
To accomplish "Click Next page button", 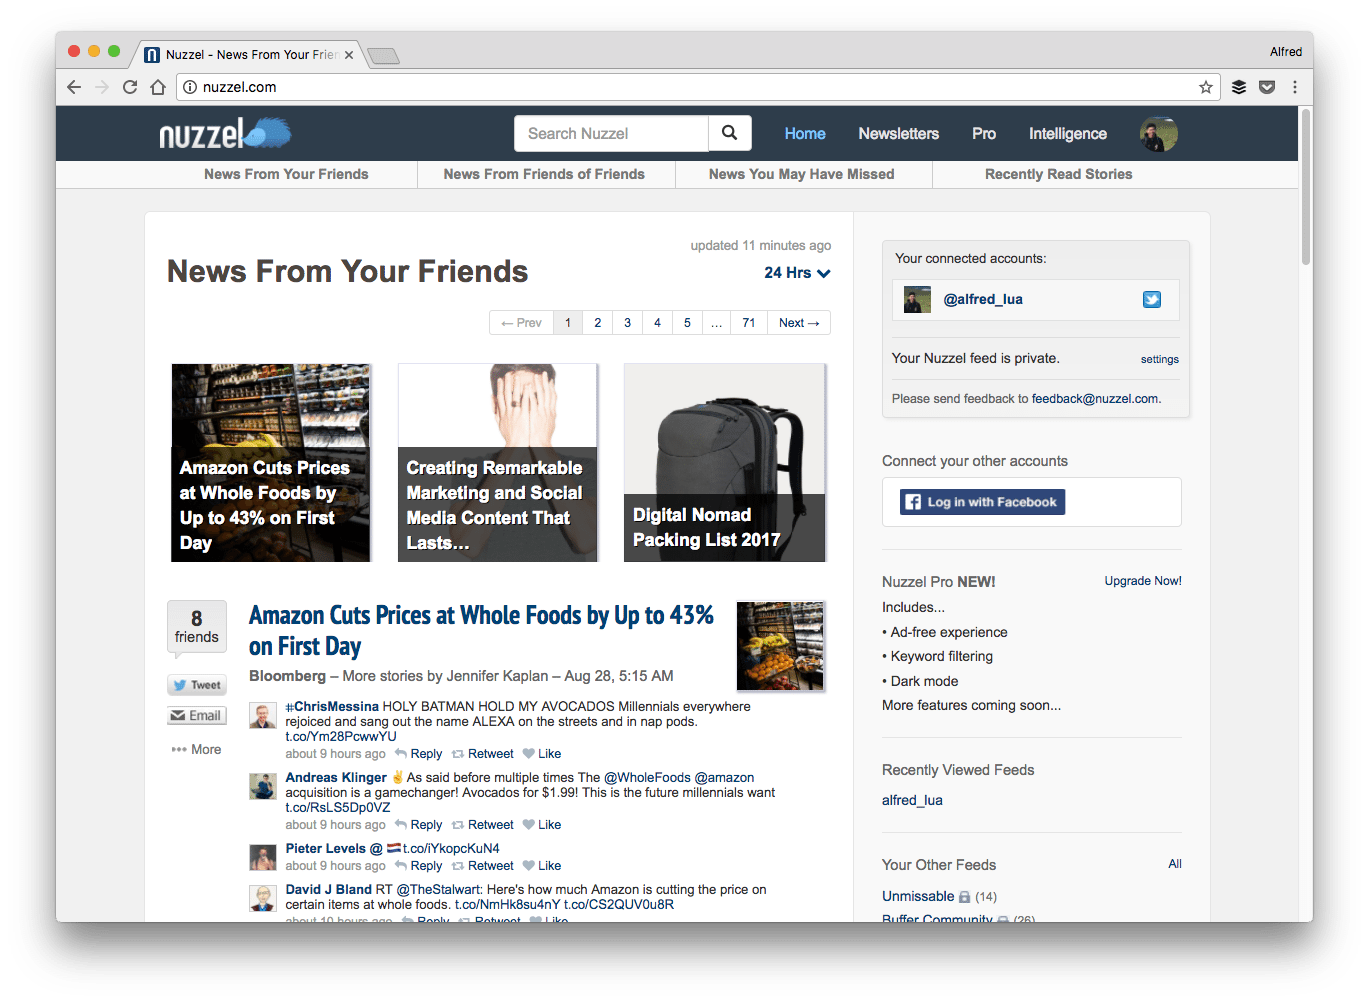I will tap(799, 323).
